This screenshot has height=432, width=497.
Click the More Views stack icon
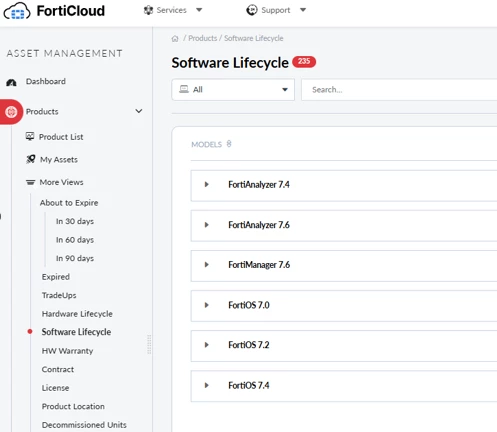[30, 182]
